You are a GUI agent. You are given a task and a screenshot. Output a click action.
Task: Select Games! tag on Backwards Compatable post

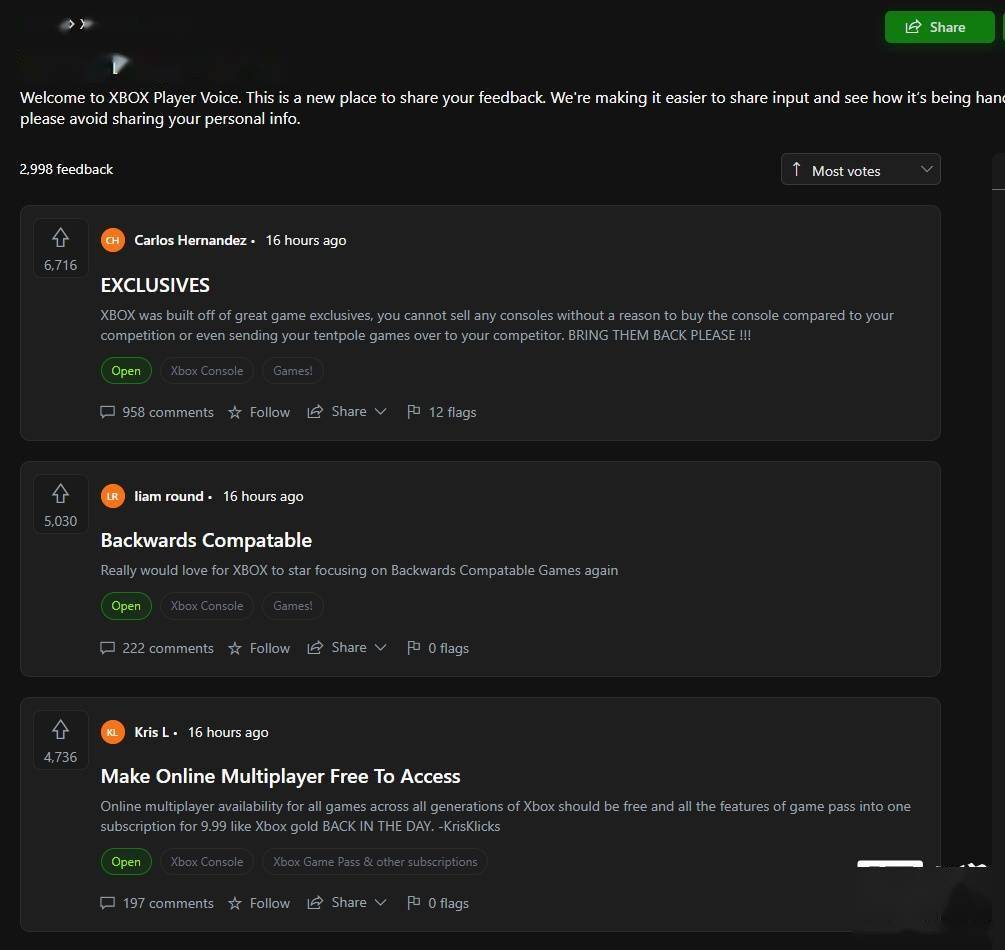point(292,606)
